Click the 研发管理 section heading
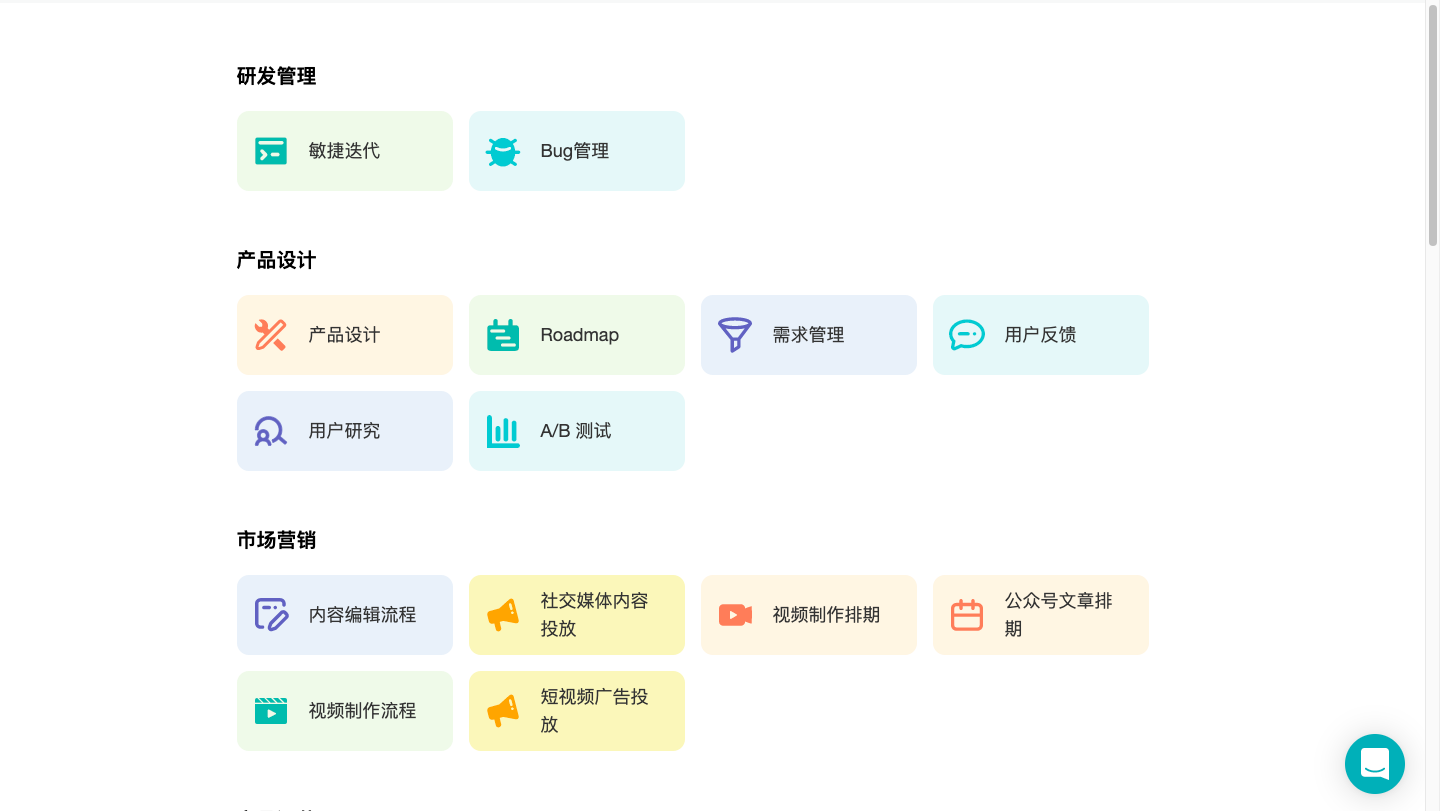The width and height of the screenshot is (1440, 811). (x=277, y=76)
